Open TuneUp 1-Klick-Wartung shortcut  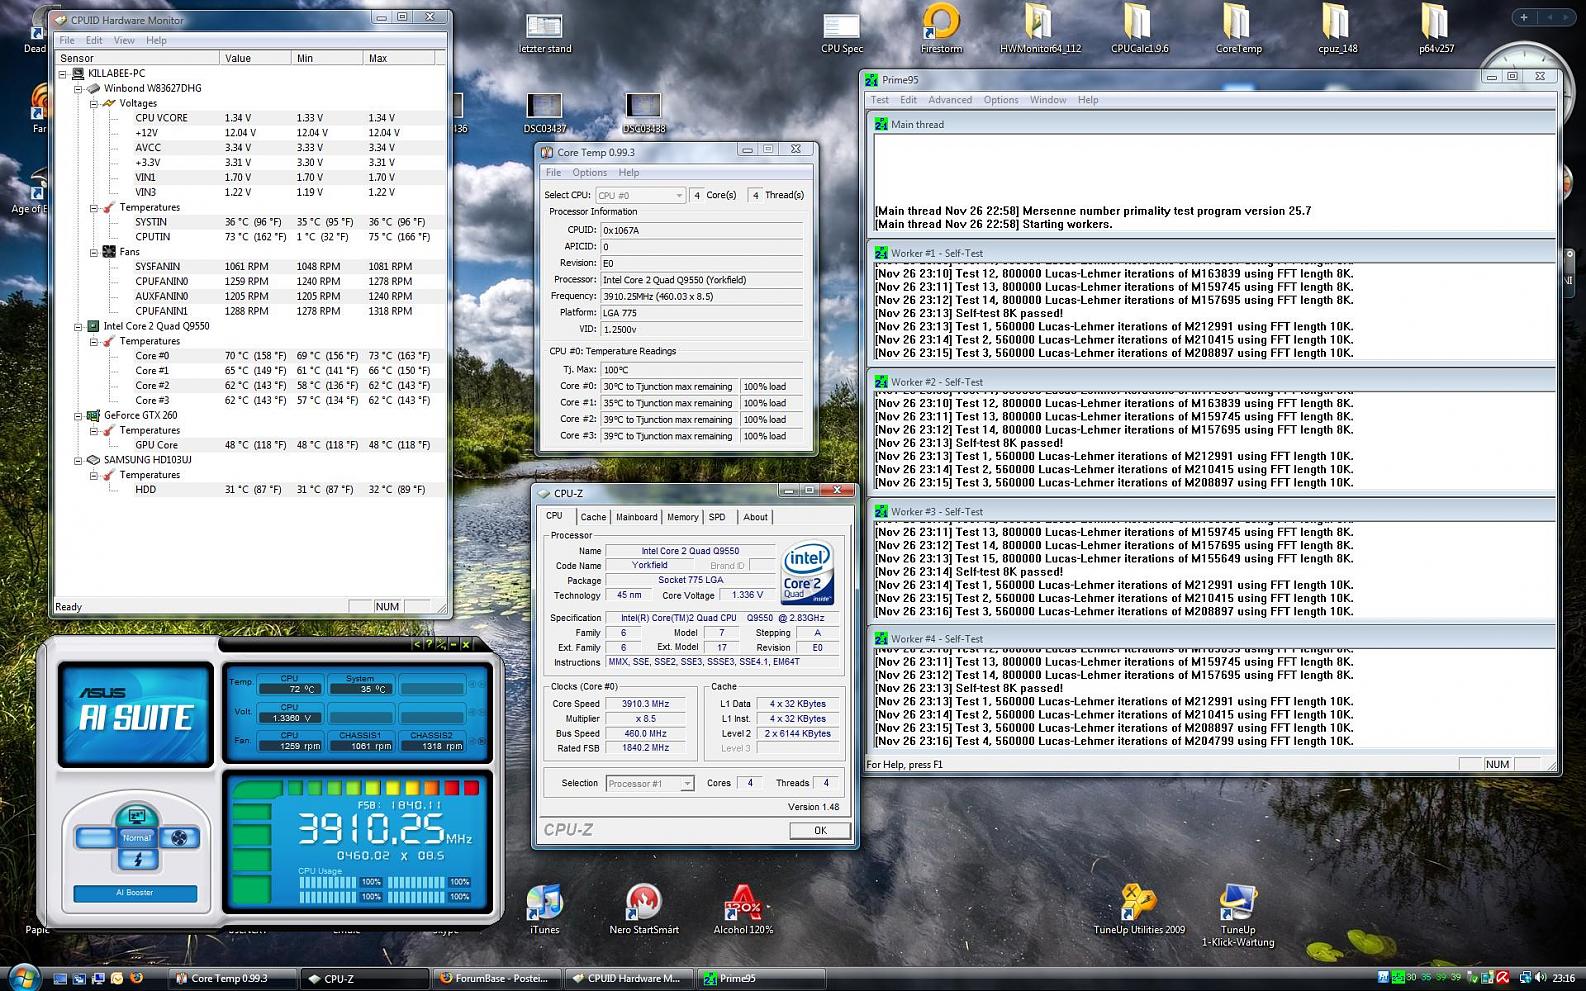point(1238,915)
